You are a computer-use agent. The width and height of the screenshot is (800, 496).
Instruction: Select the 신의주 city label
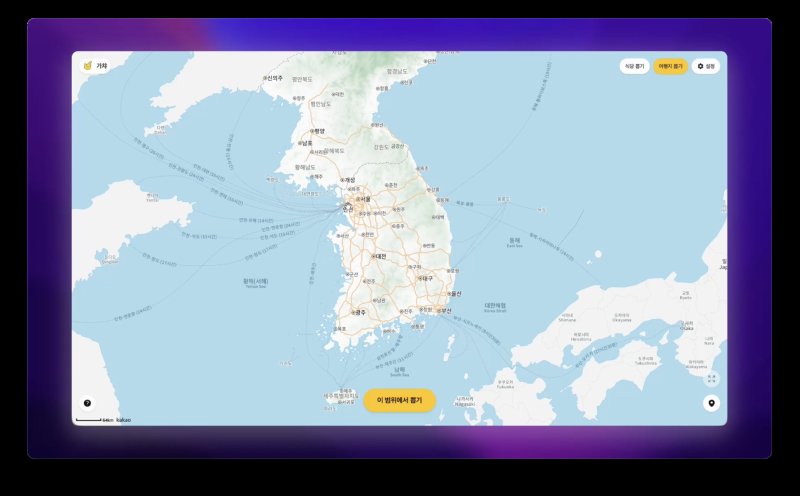point(272,78)
